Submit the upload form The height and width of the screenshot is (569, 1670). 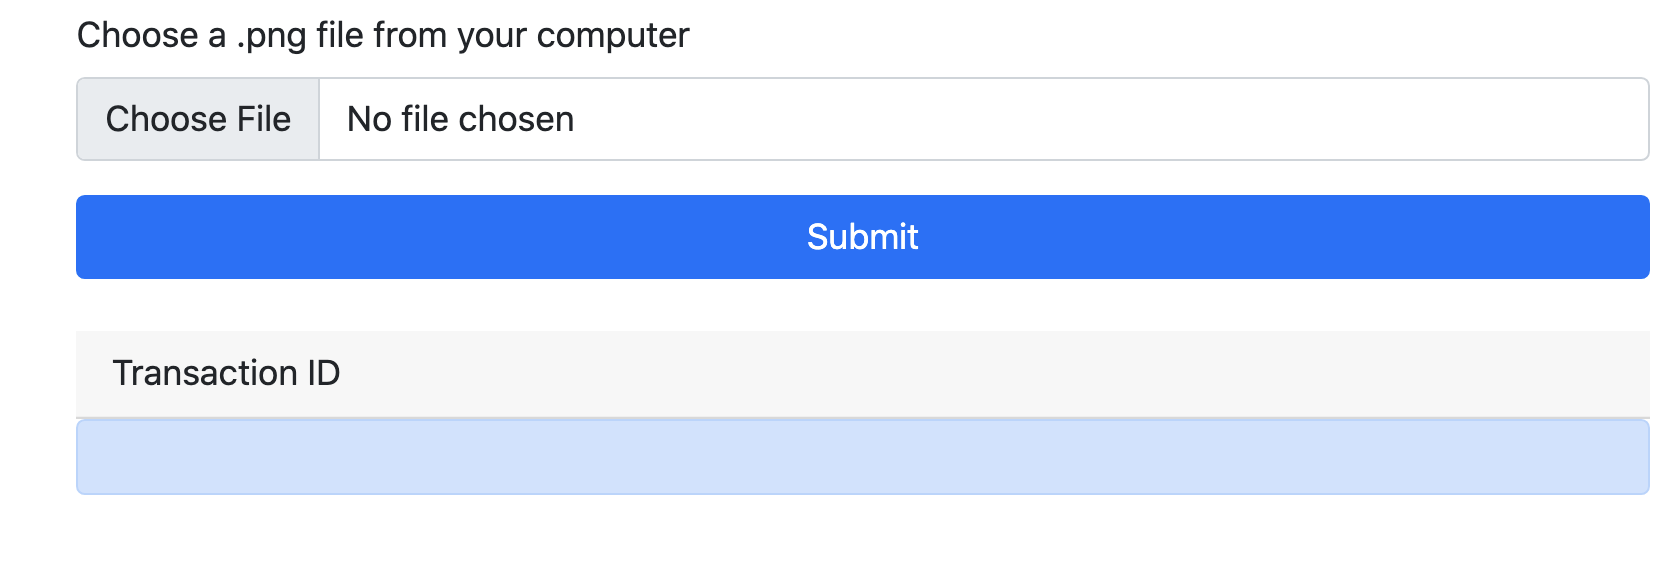point(862,237)
